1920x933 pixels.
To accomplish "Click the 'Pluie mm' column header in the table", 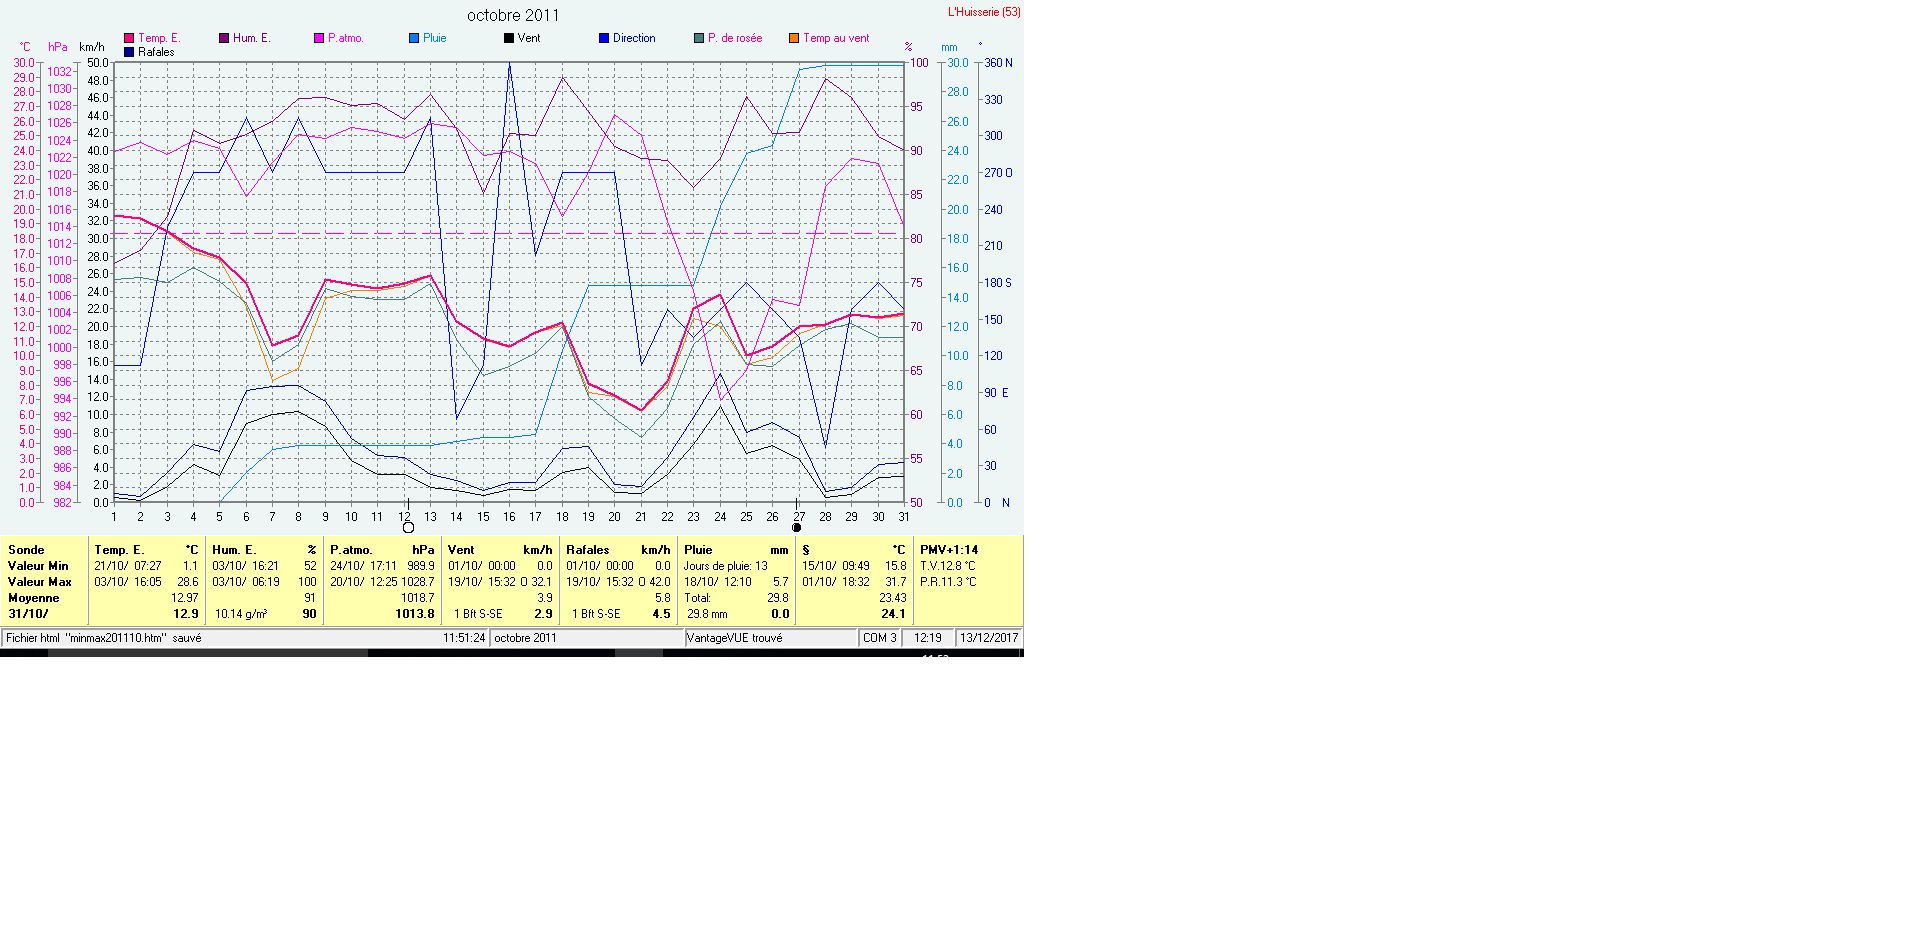I will click(x=736, y=550).
